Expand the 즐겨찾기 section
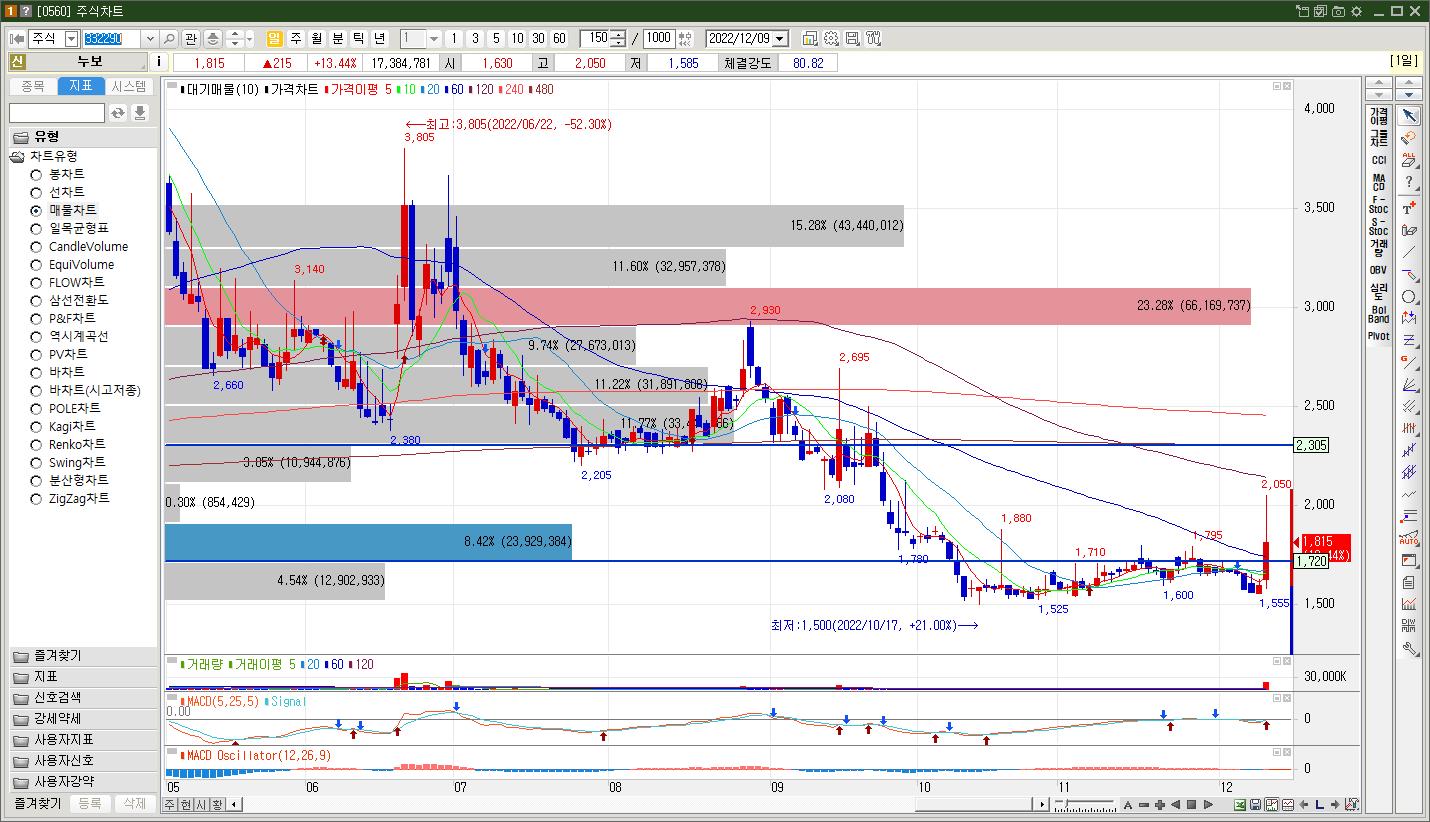This screenshot has width=1430, height=822. (x=82, y=656)
